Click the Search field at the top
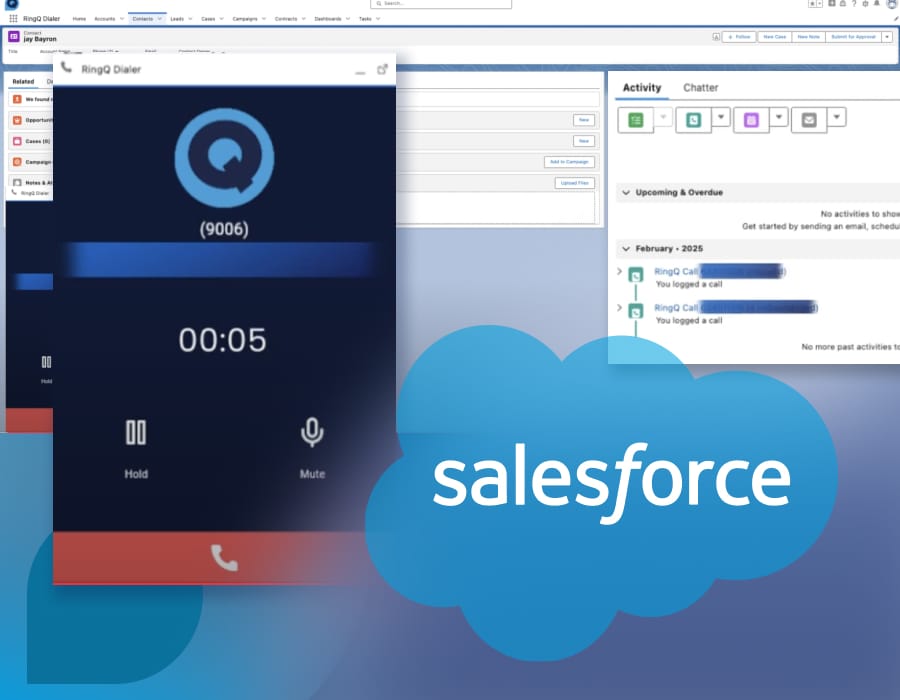 (x=440, y=4)
